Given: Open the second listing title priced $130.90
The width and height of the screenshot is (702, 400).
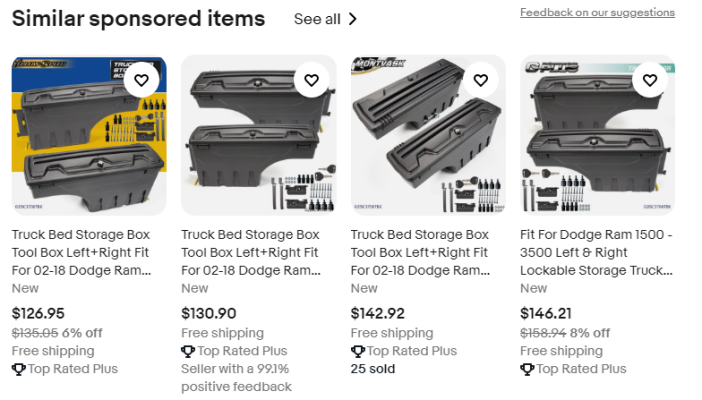Looking at the screenshot, I should pyautogui.click(x=251, y=253).
